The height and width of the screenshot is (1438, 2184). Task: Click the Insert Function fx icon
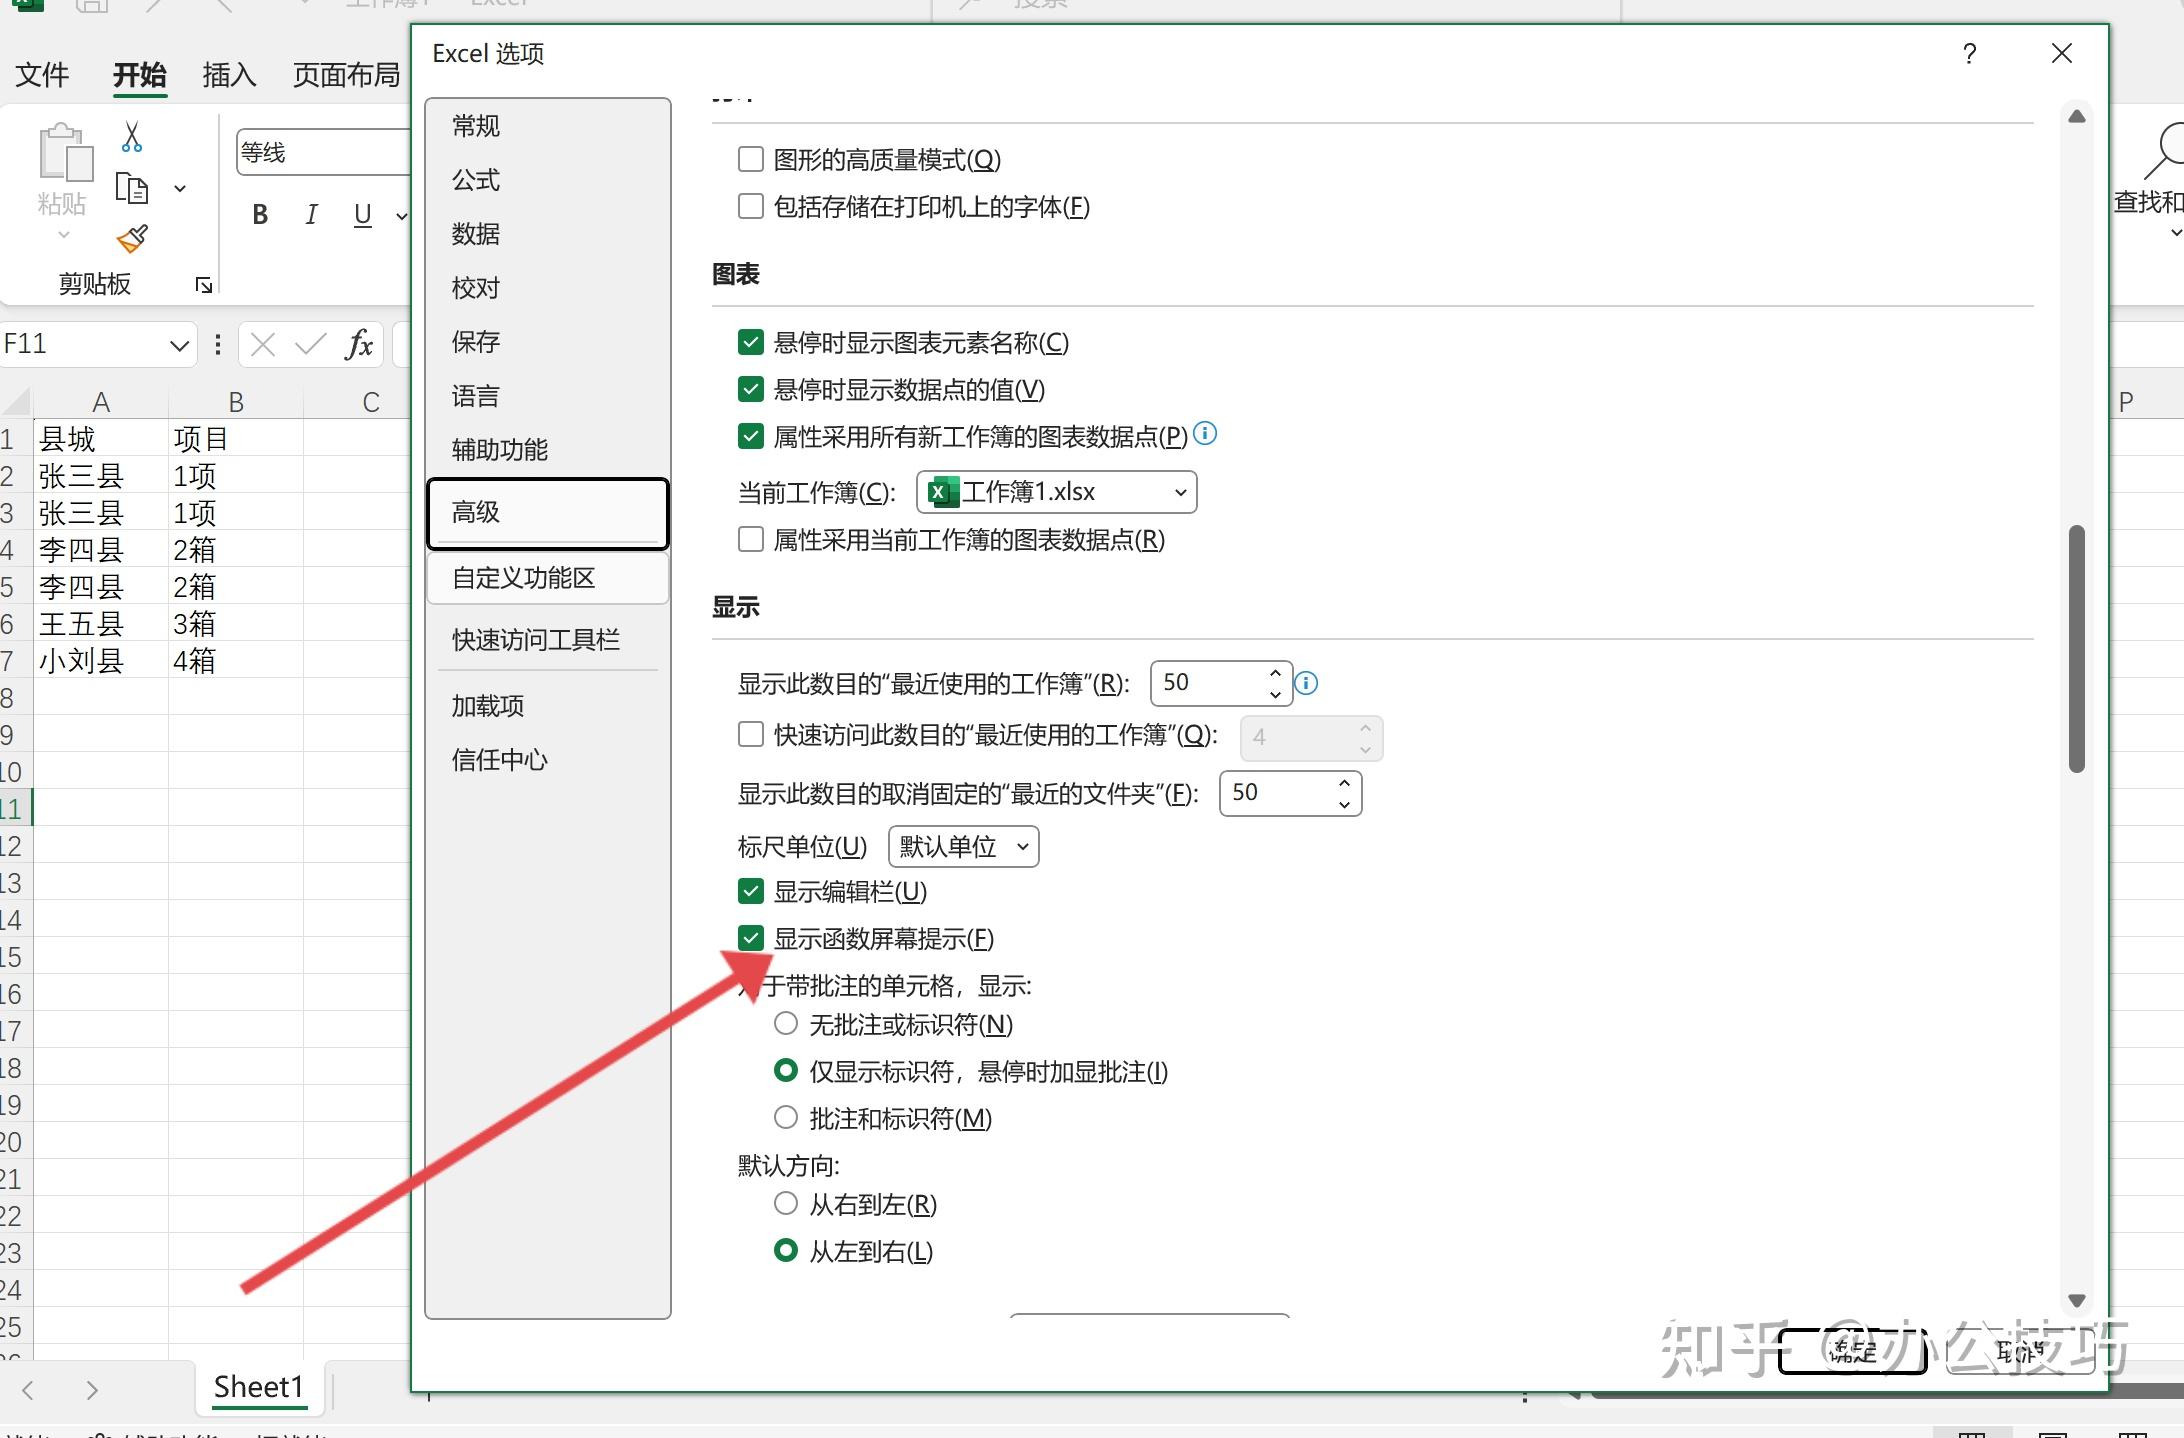(x=359, y=345)
